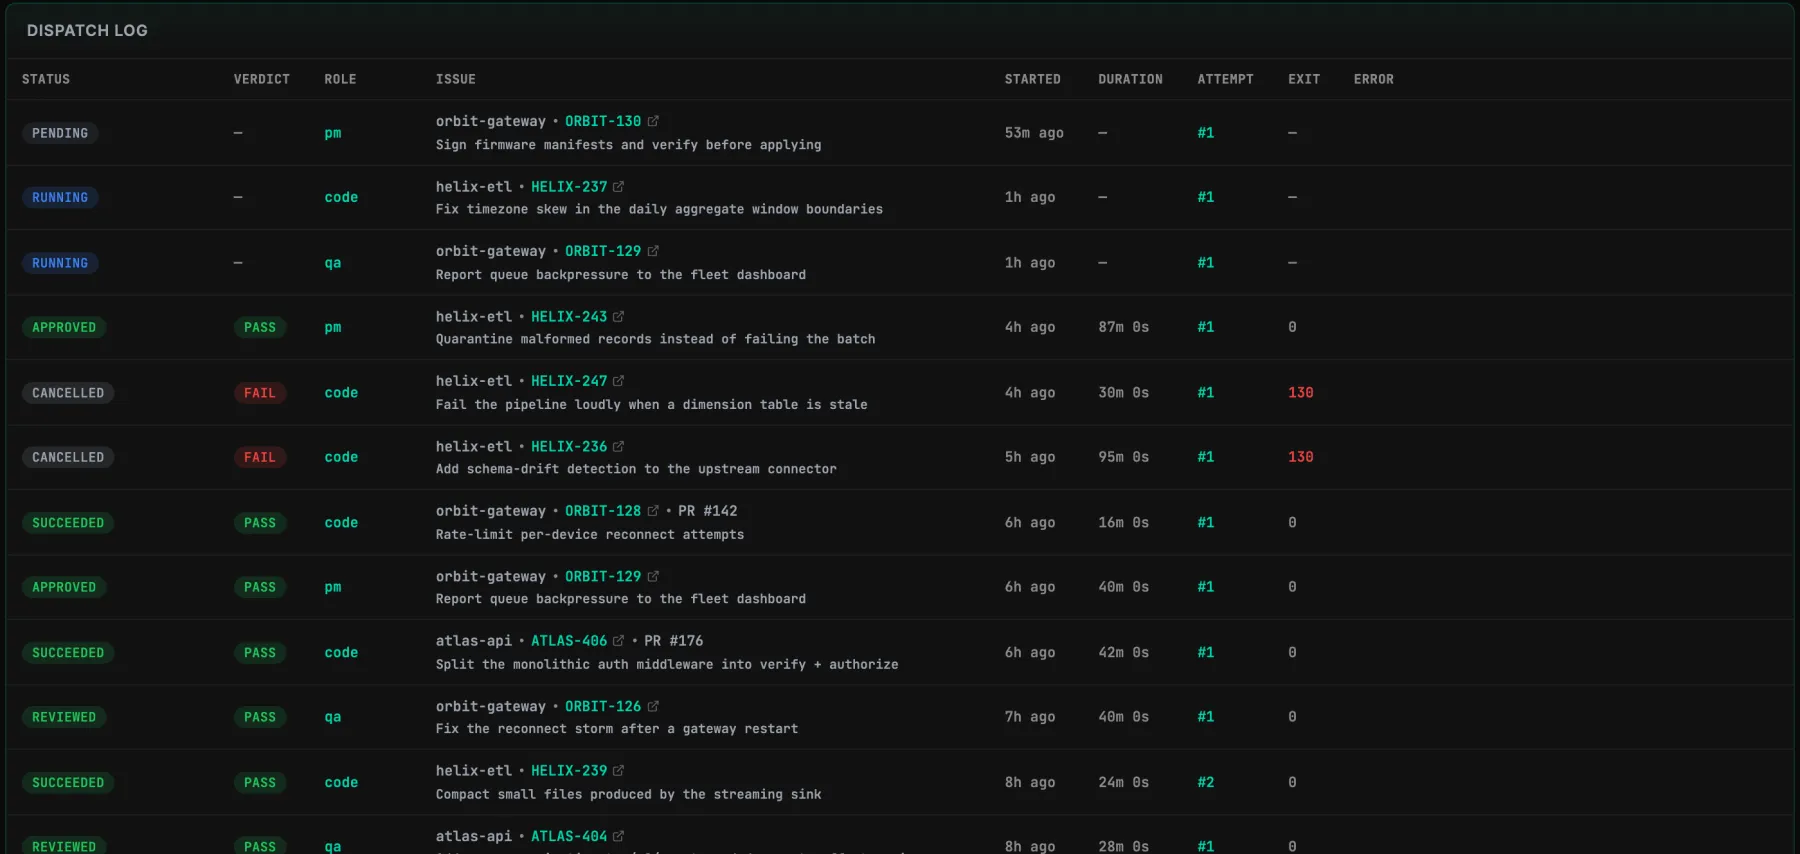This screenshot has height=854, width=1800.
Task: Go to the HELIX-236 issue
Action: coord(569,447)
